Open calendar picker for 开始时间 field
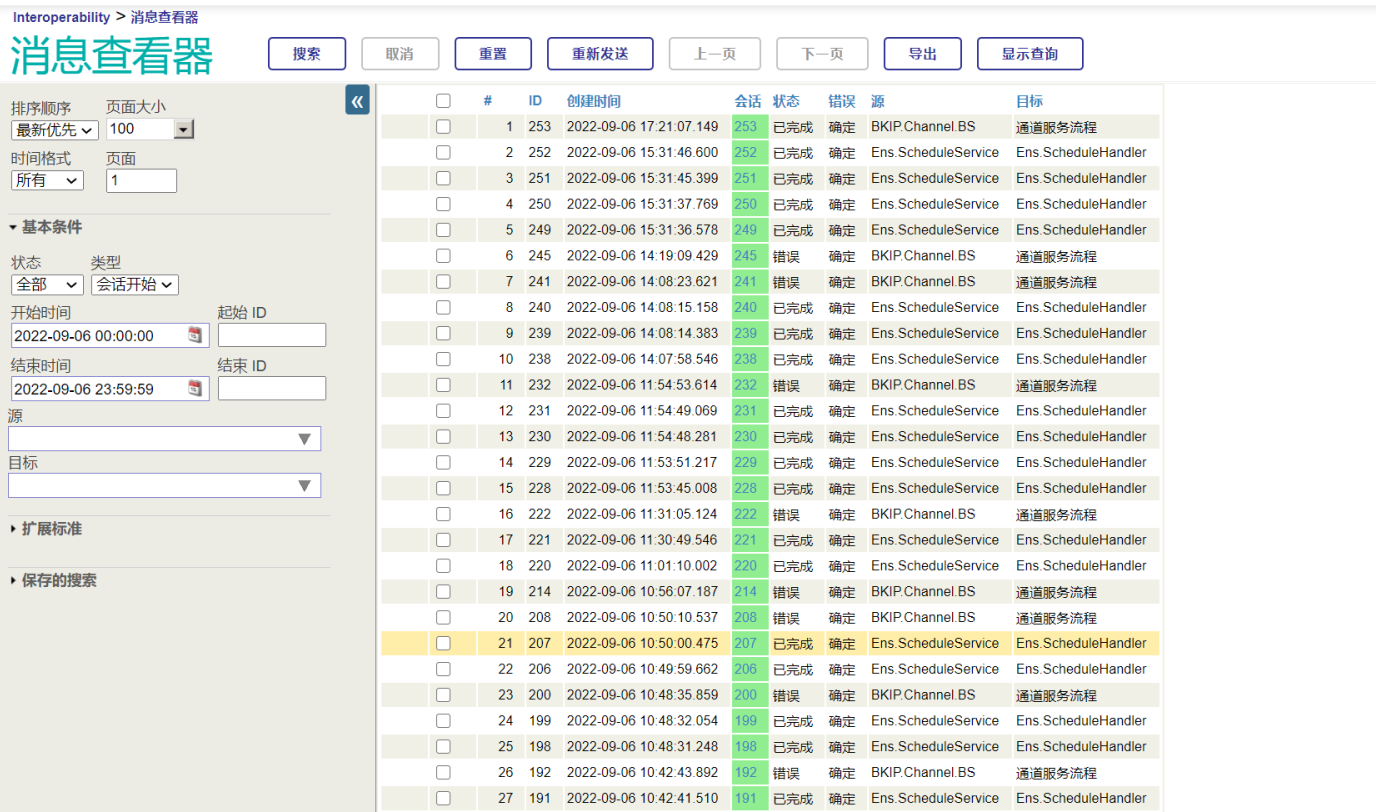 click(x=196, y=335)
